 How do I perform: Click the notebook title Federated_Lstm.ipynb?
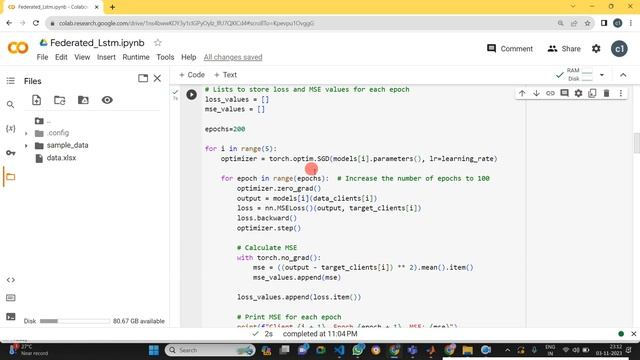[97, 42]
